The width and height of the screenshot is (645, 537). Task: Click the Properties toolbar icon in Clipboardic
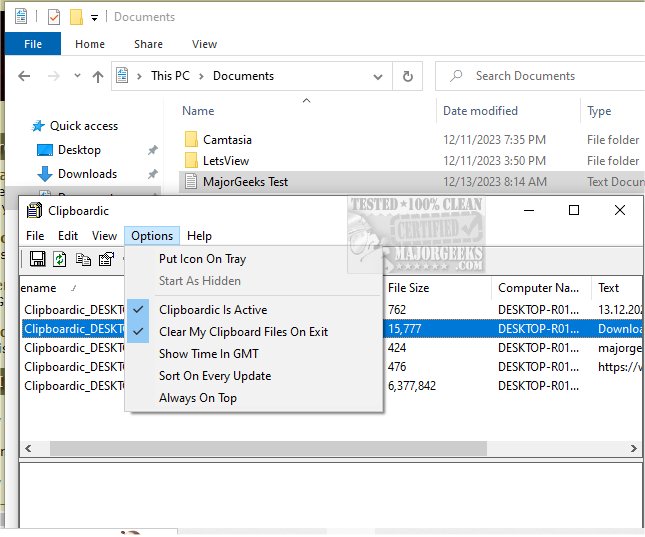tap(106, 259)
